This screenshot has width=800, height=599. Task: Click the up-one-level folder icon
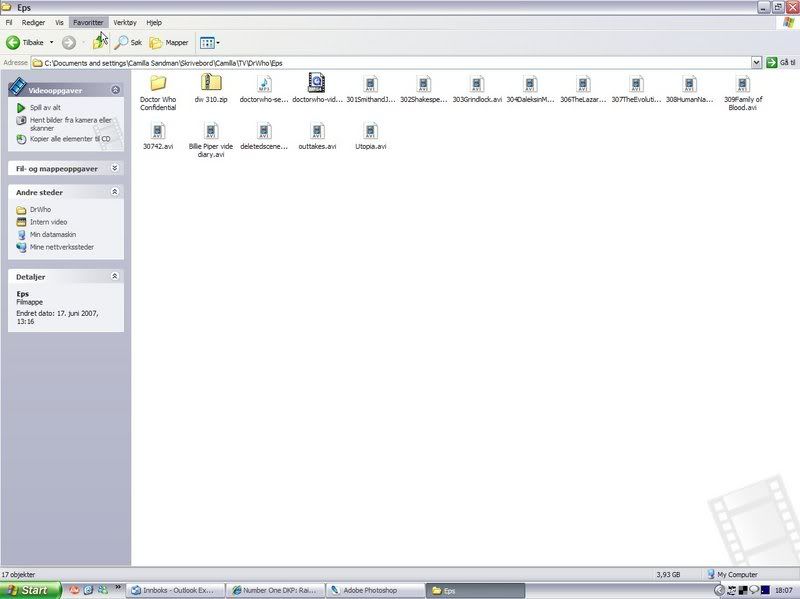coord(99,43)
